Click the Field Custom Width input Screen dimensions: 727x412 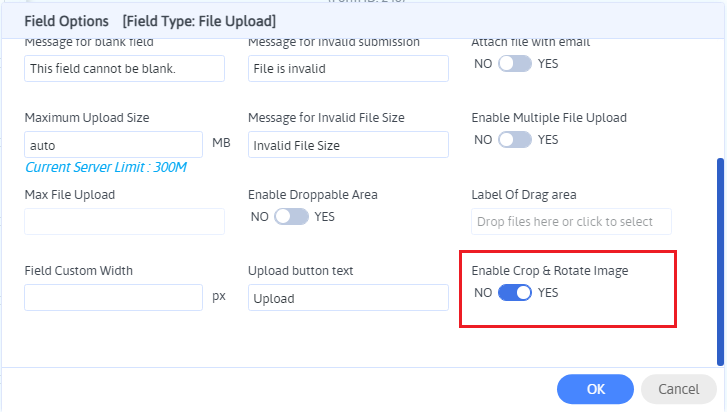(x=113, y=298)
